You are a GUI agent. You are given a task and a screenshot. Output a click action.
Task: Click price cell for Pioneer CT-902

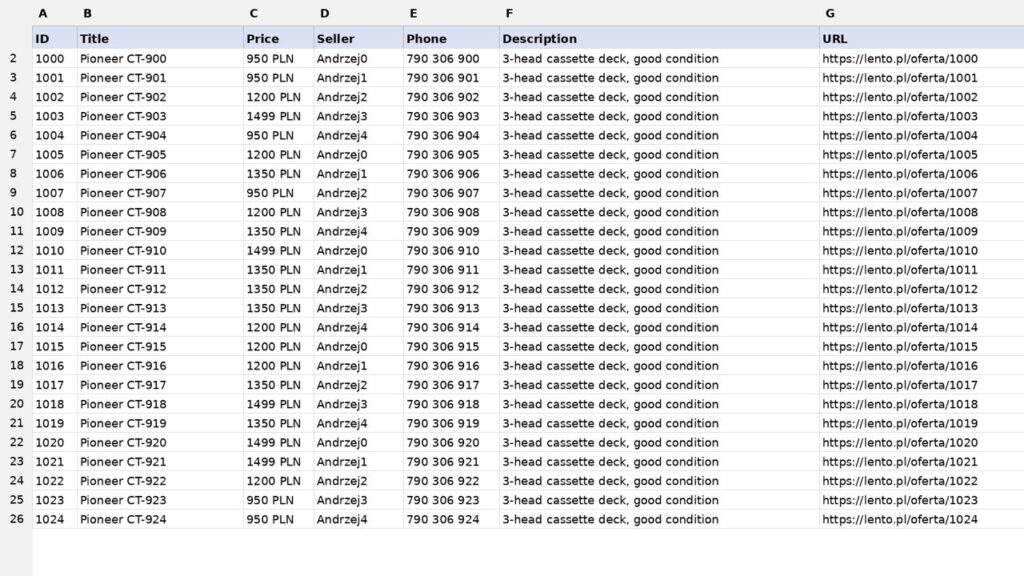point(279,97)
